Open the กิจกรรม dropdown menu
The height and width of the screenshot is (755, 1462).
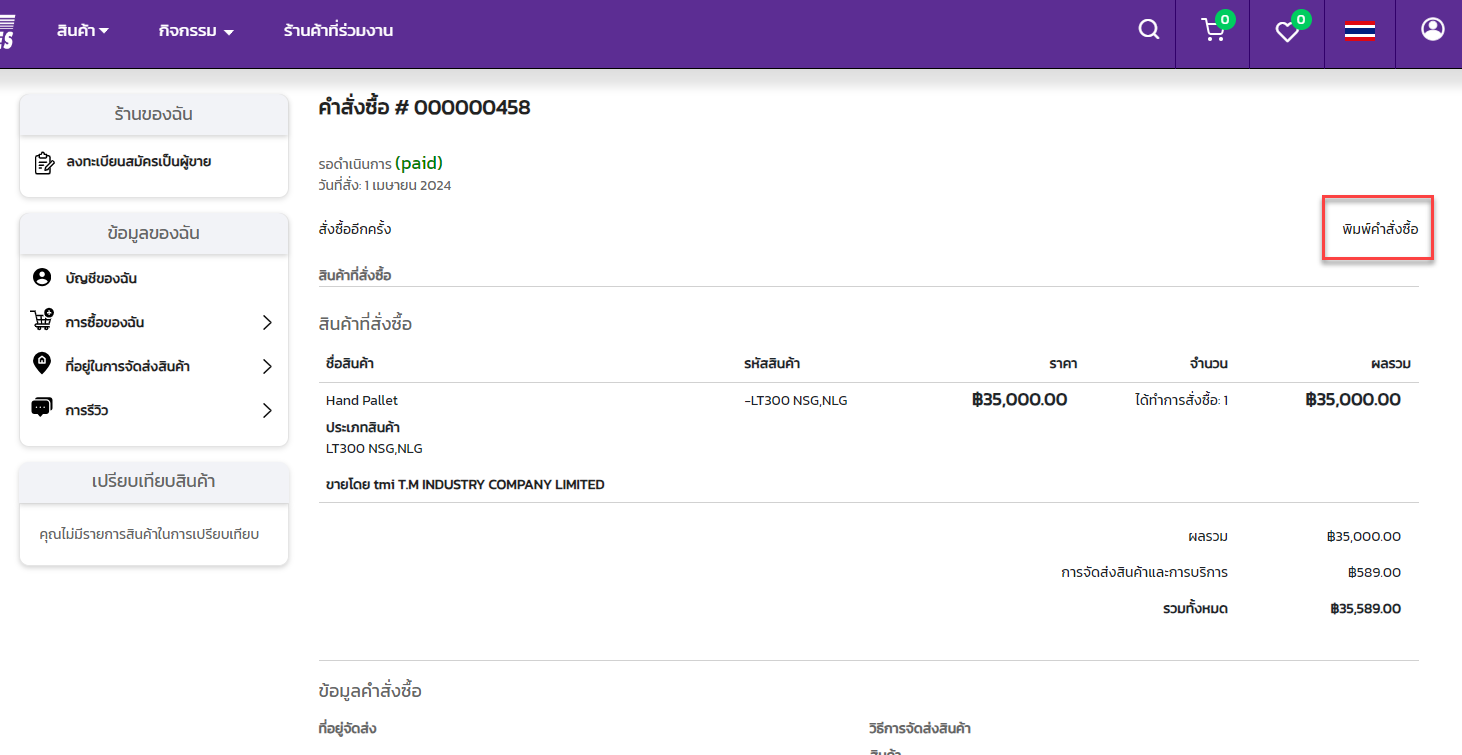(196, 31)
